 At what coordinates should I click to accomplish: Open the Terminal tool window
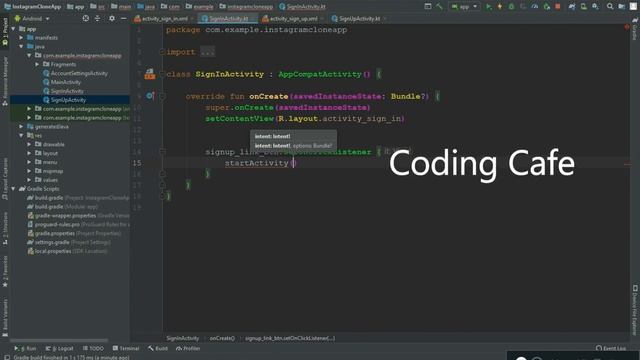click(x=126, y=348)
